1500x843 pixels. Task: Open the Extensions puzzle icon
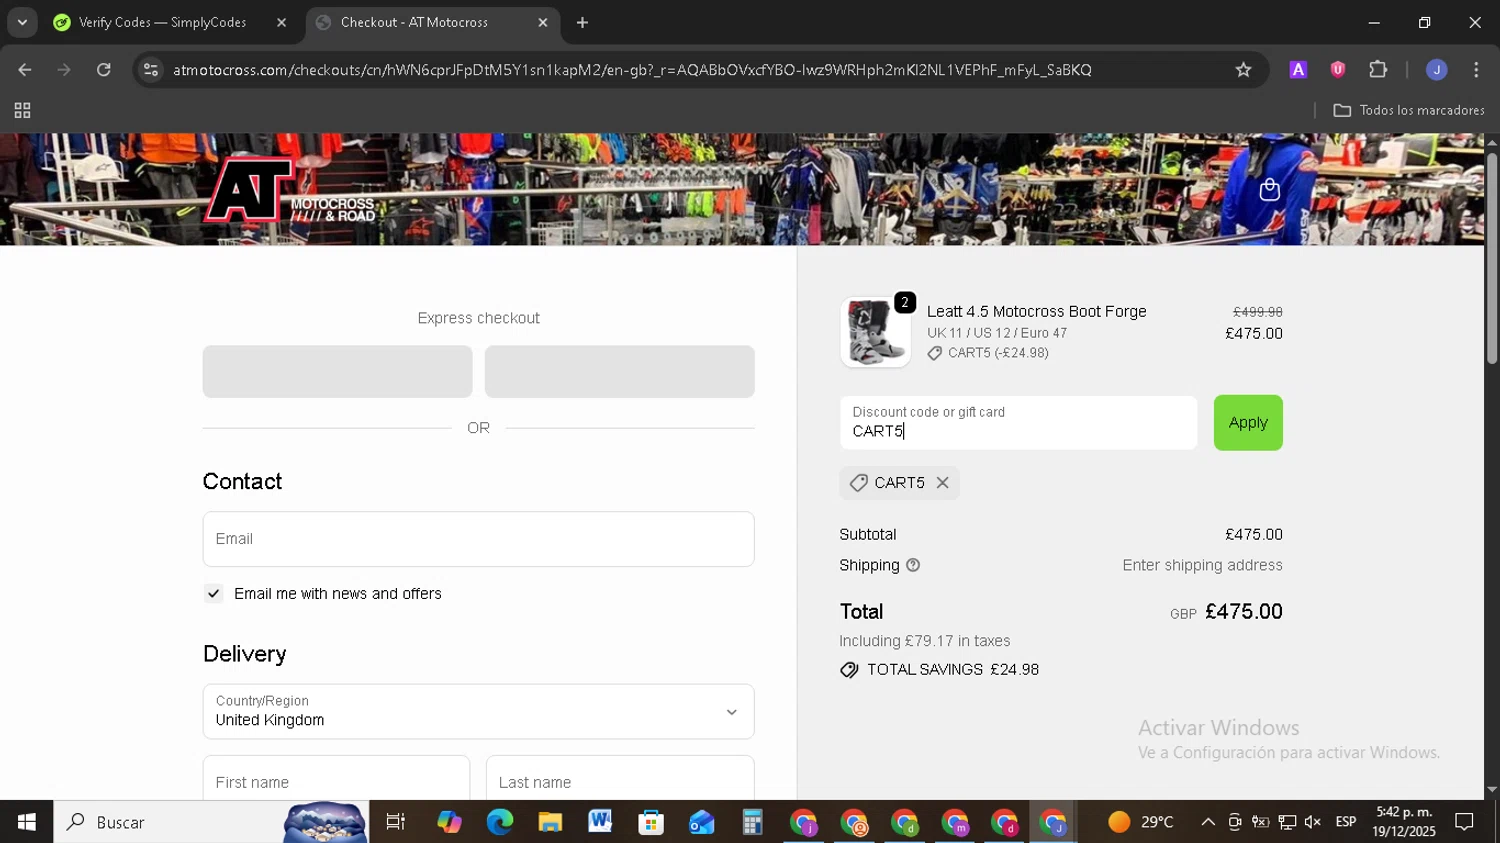point(1378,70)
